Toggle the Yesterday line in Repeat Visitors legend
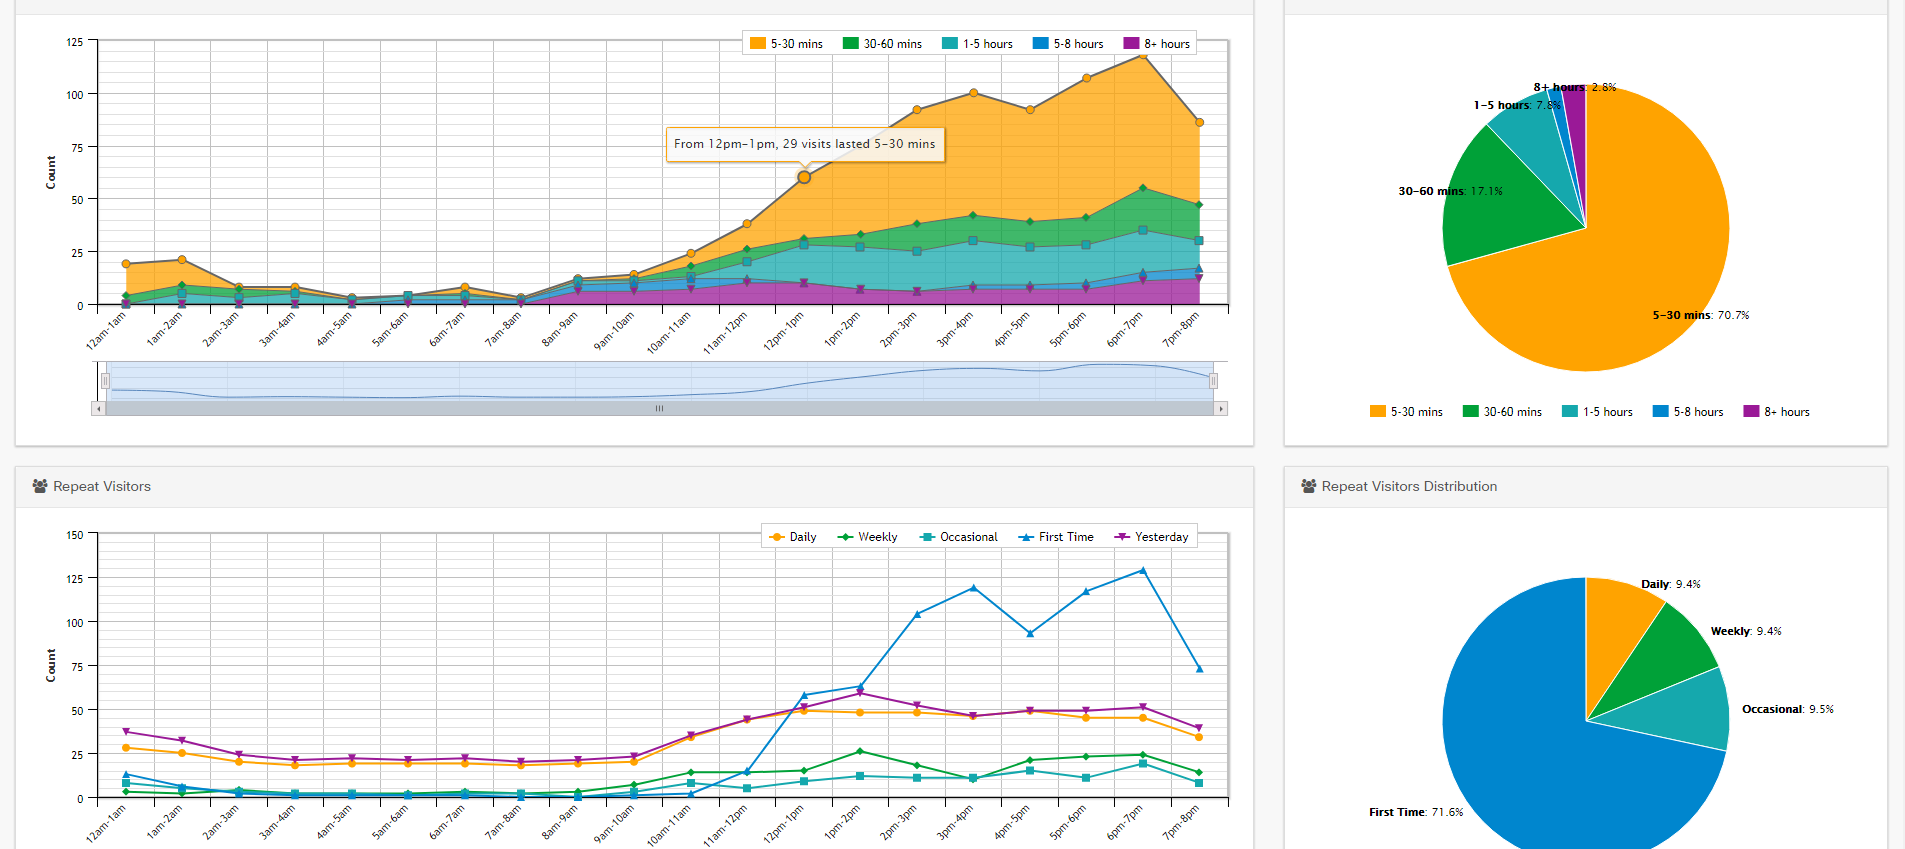 [1151, 537]
